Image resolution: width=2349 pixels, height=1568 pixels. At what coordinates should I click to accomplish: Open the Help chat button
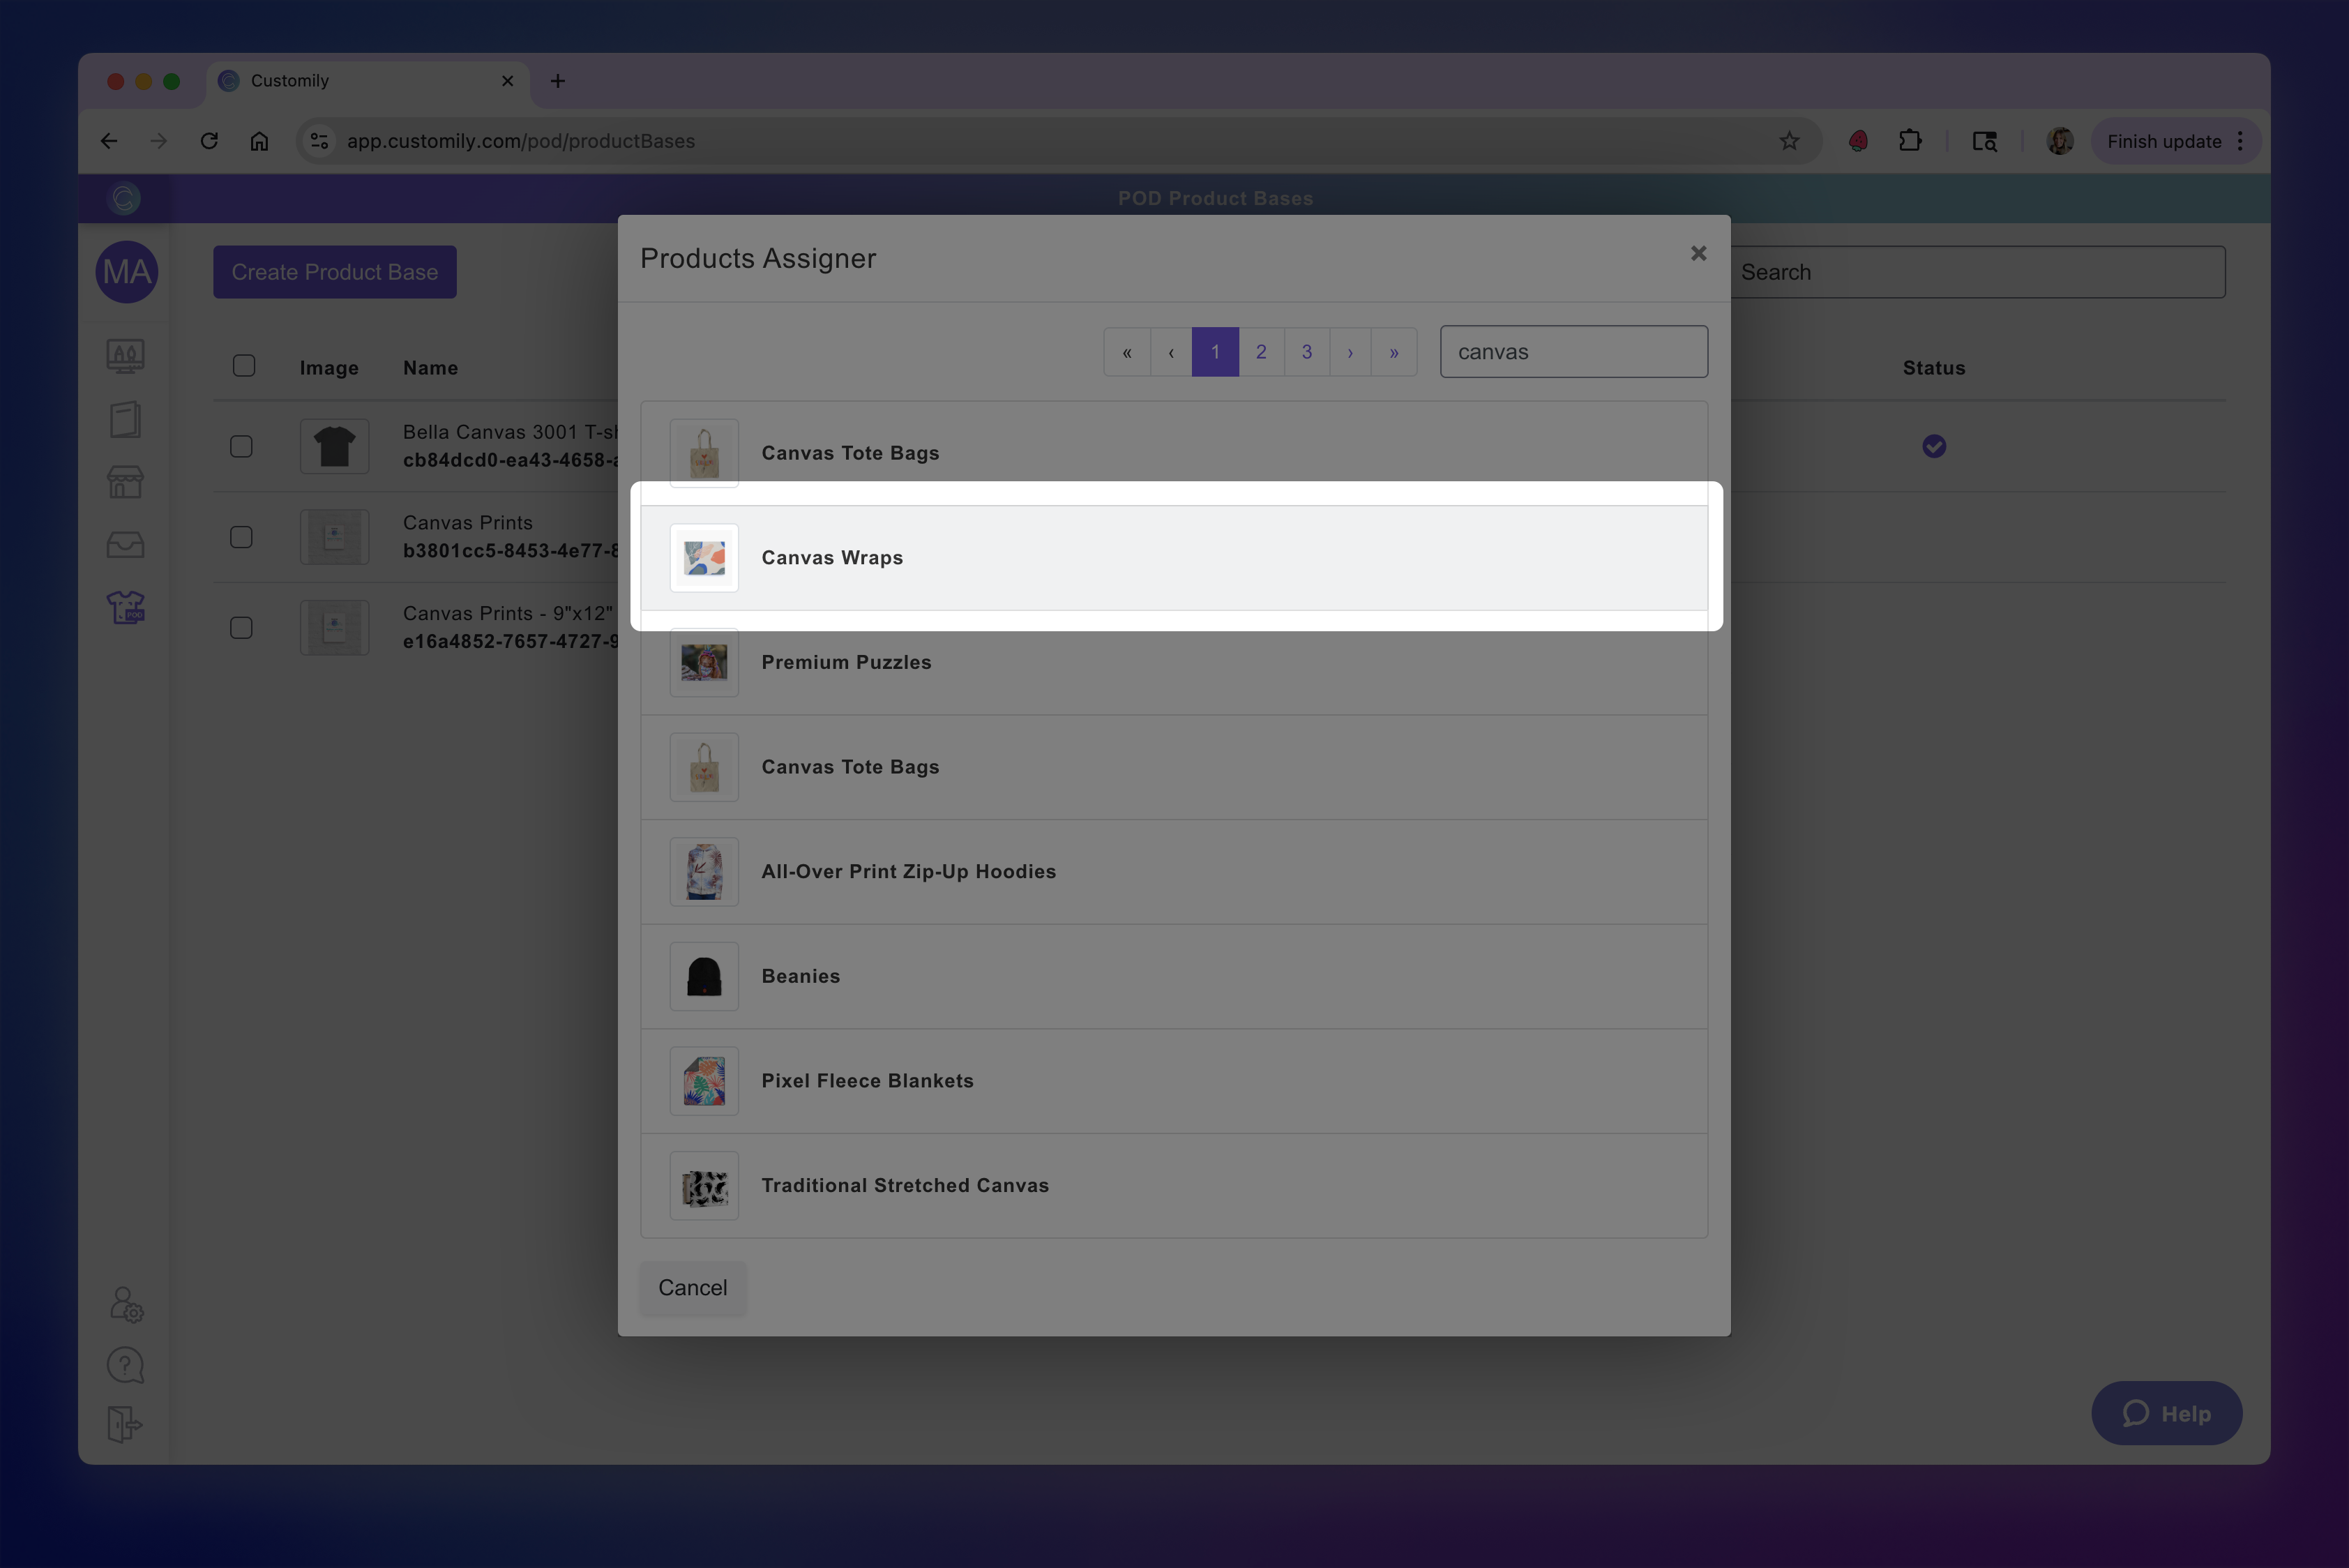pos(2166,1413)
